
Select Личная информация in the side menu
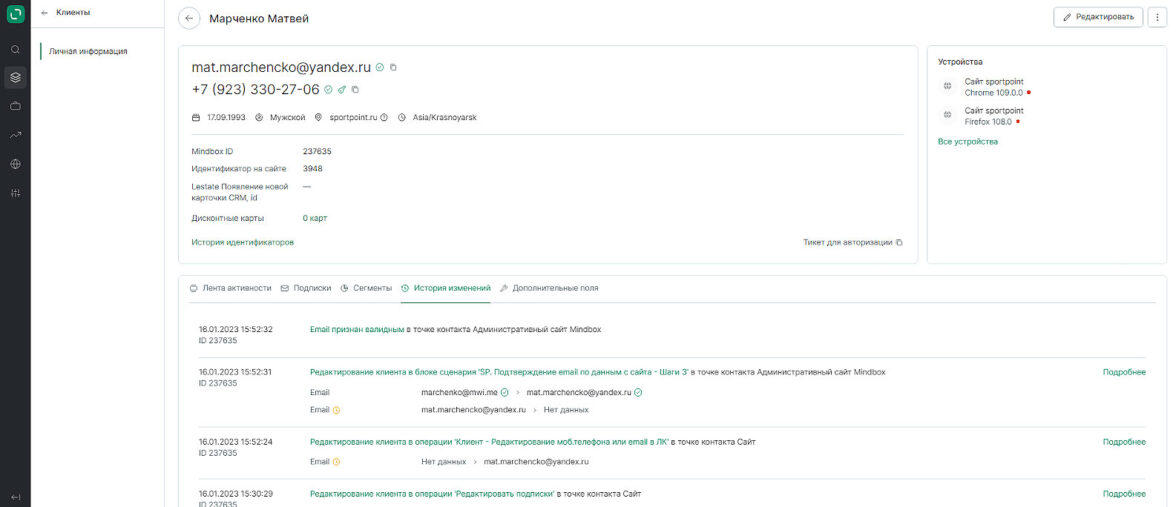click(88, 52)
